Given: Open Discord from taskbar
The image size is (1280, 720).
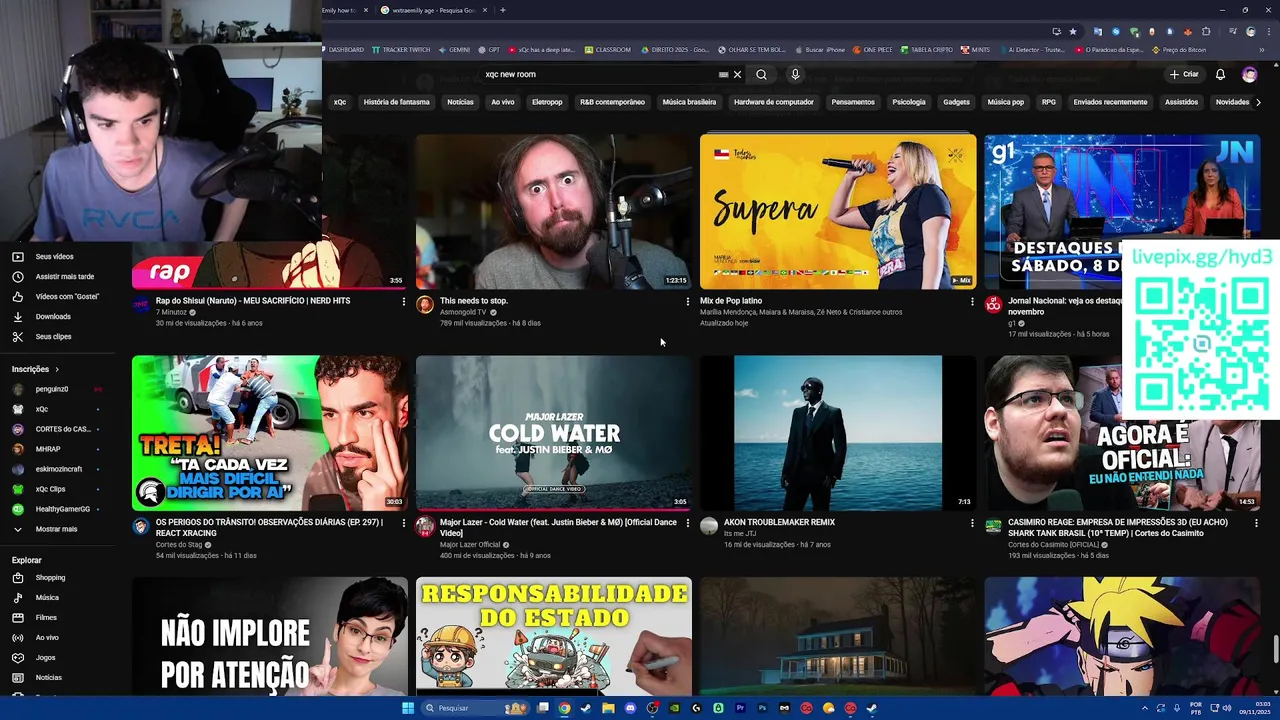Looking at the screenshot, I should coord(630,708).
